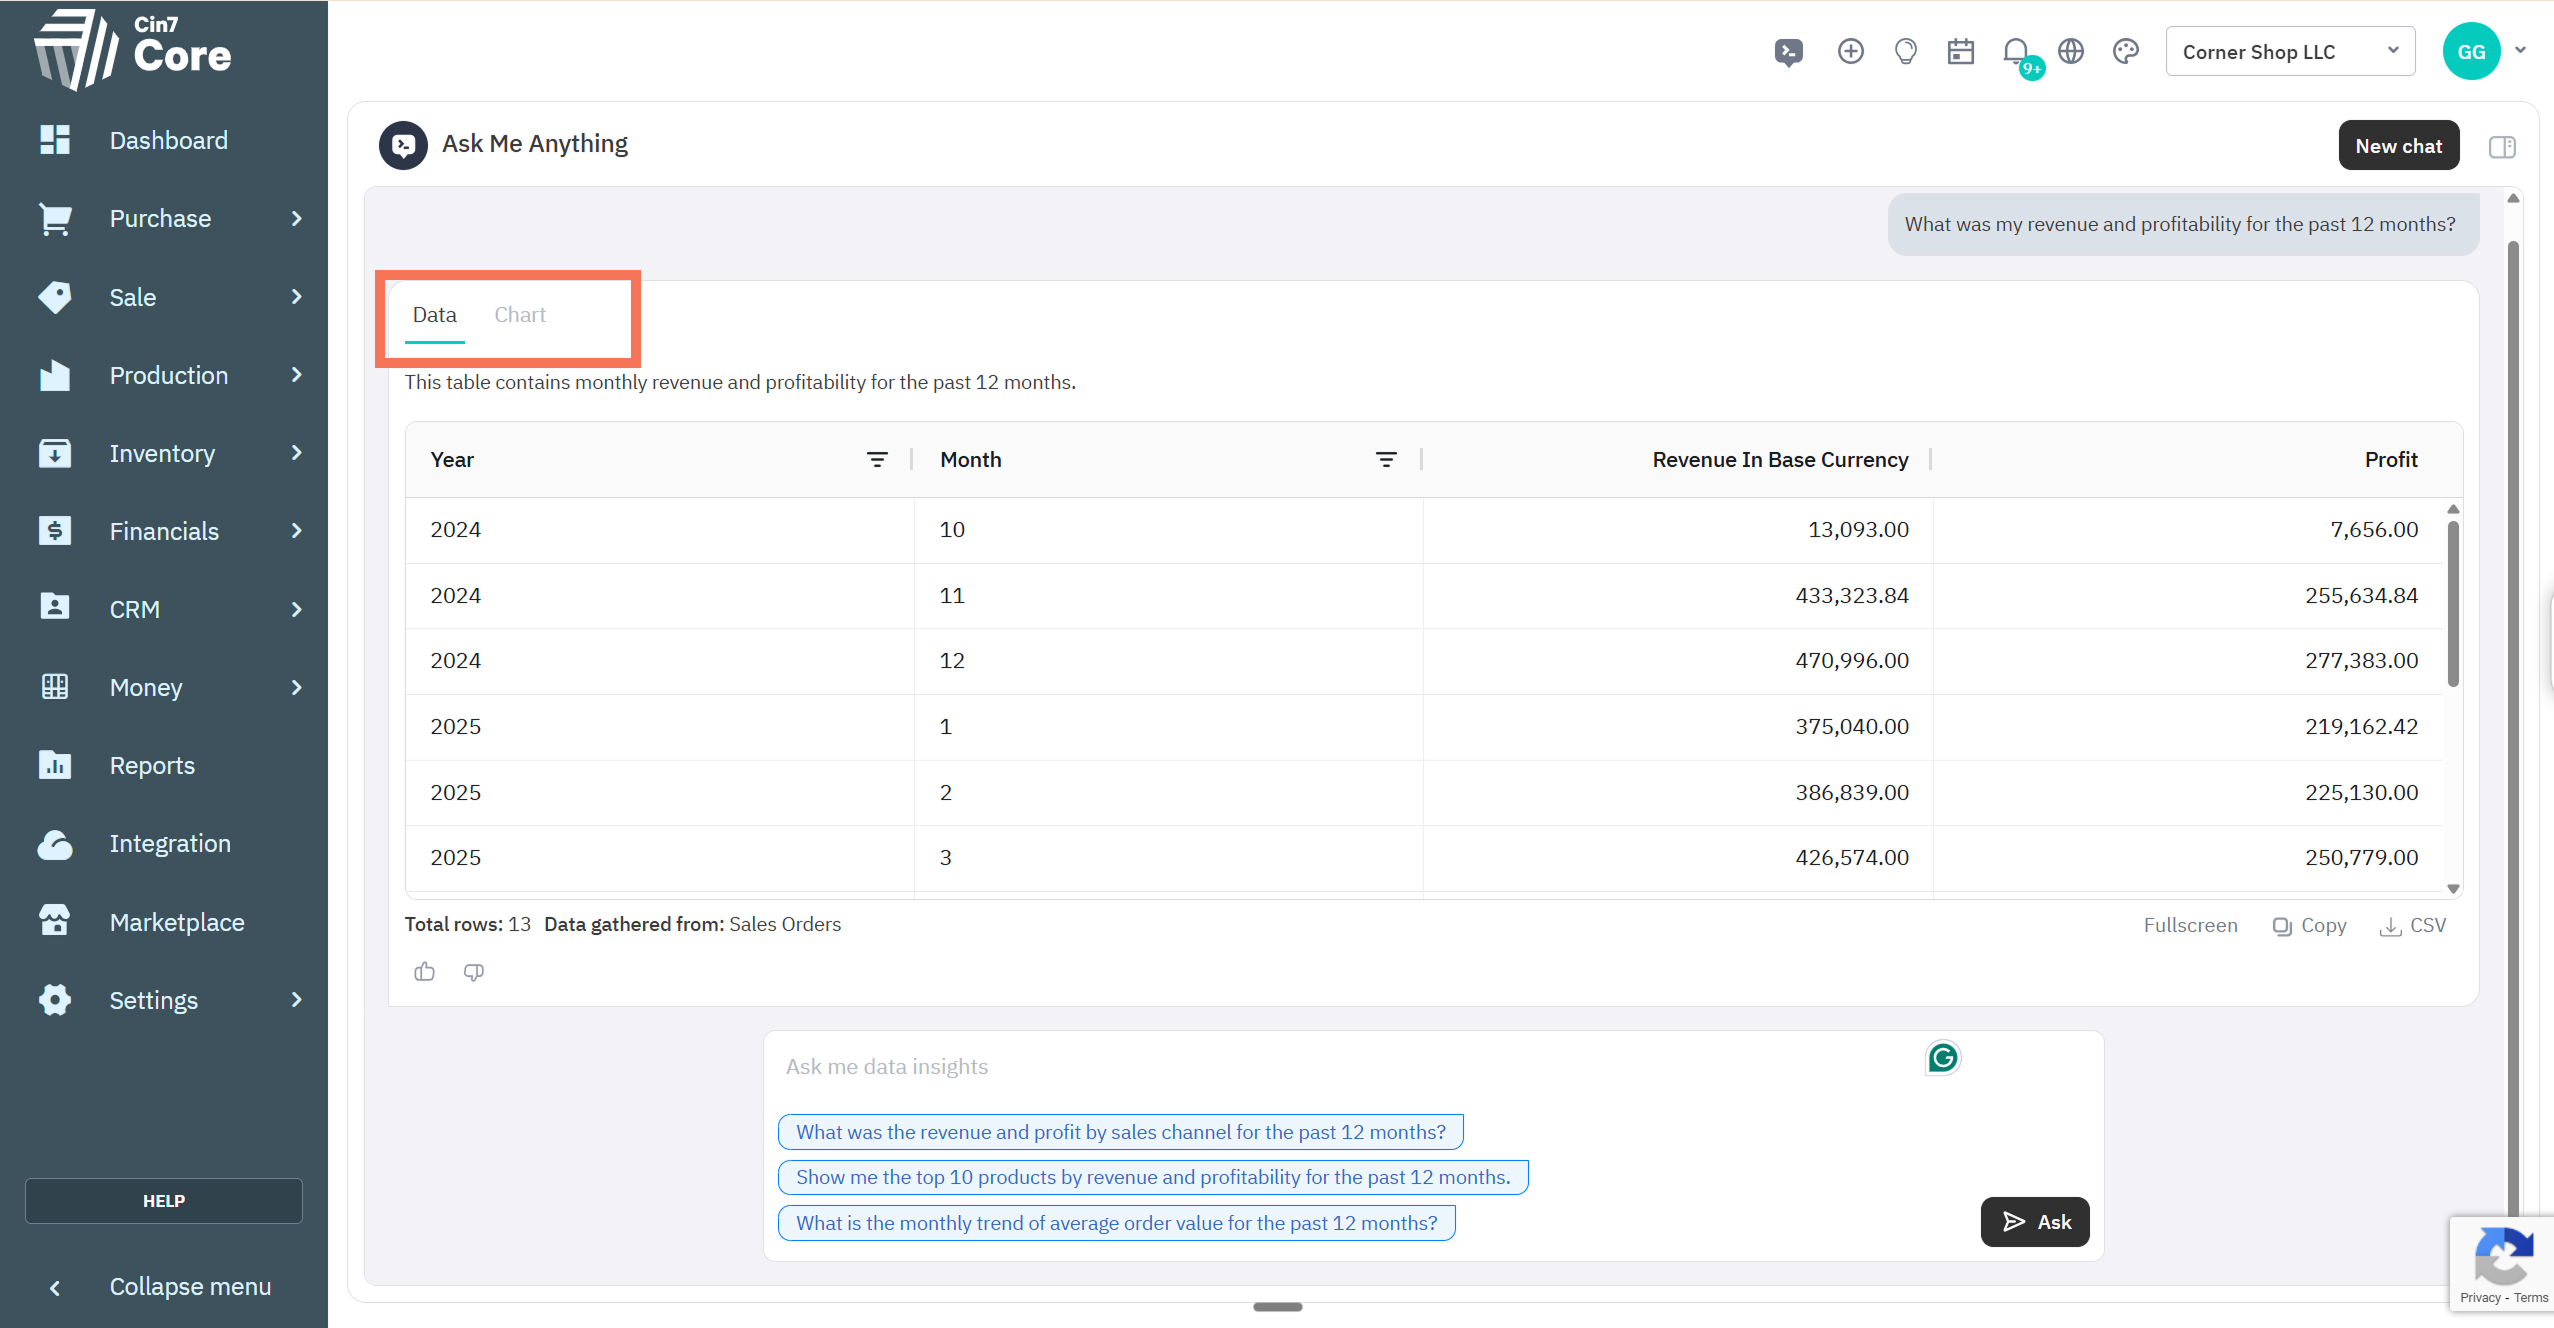Image resolution: width=2554 pixels, height=1328 pixels.
Task: Click the HELP button
Action: point(164,1201)
